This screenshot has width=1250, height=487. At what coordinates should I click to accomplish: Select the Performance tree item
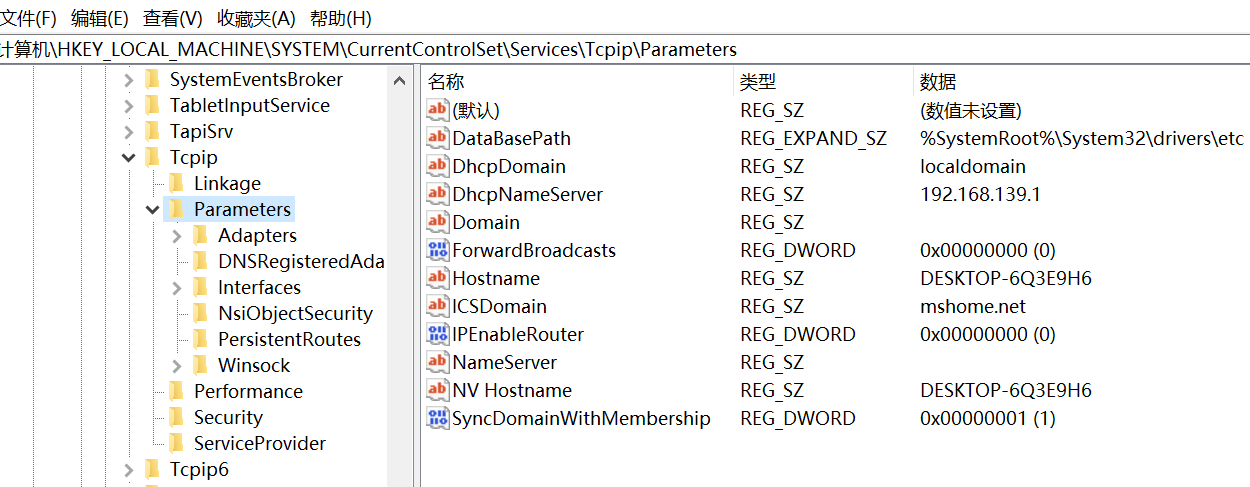248,391
